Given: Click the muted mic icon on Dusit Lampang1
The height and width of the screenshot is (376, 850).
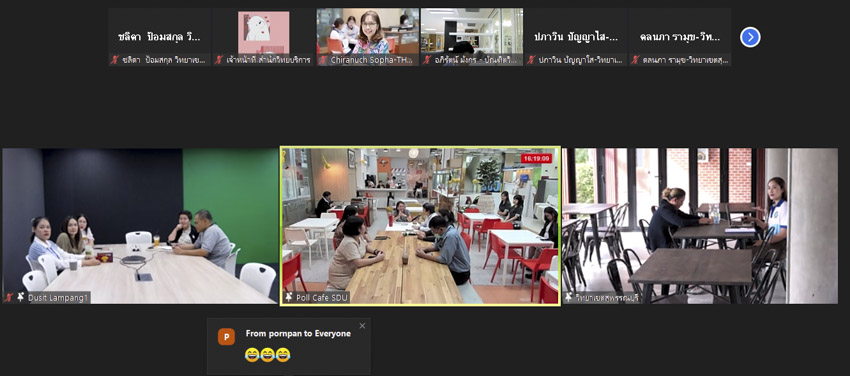Looking at the screenshot, I should (9, 297).
